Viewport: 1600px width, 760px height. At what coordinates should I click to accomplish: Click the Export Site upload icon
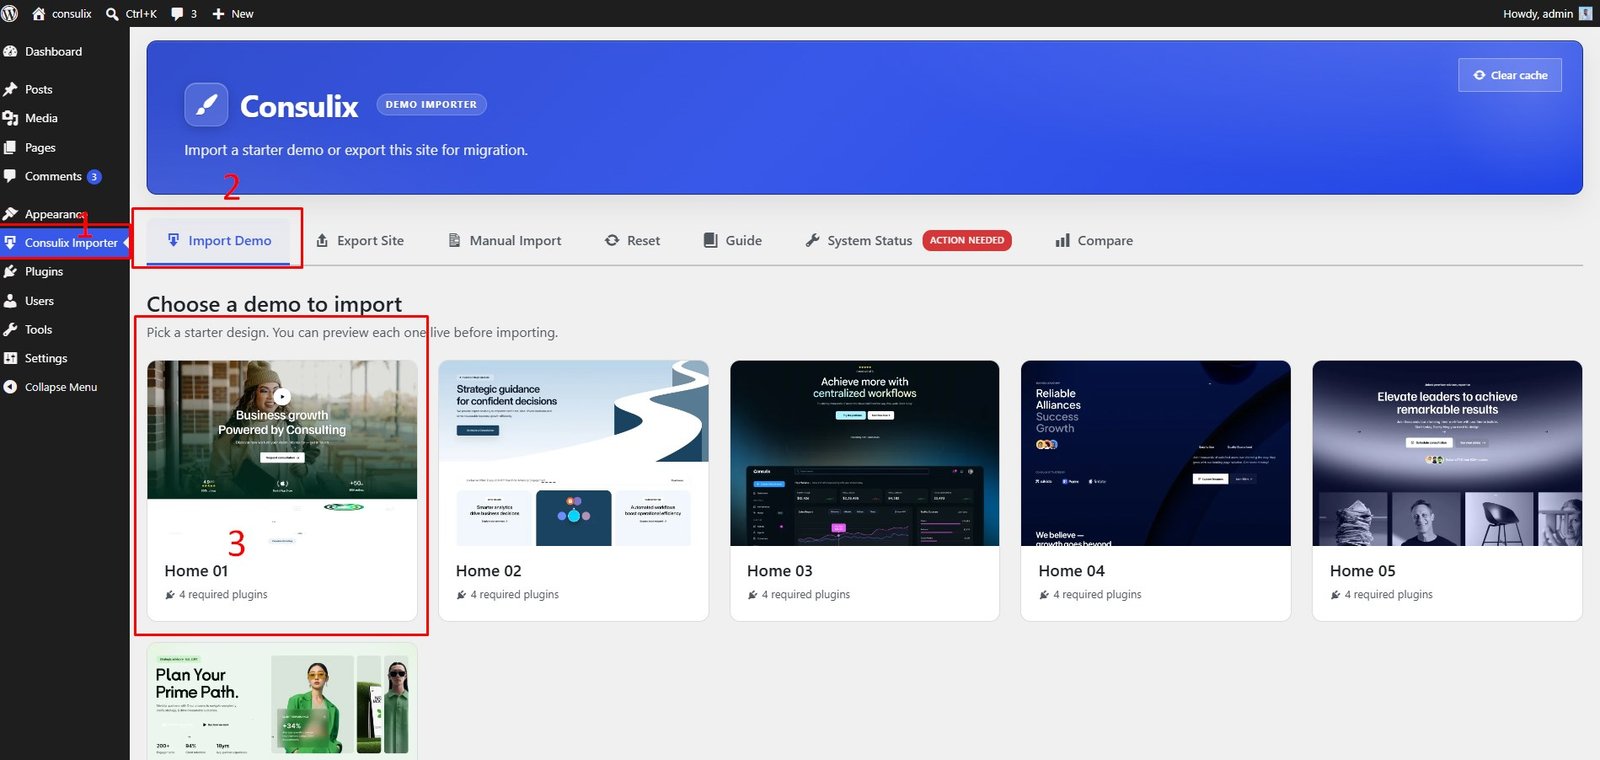322,240
